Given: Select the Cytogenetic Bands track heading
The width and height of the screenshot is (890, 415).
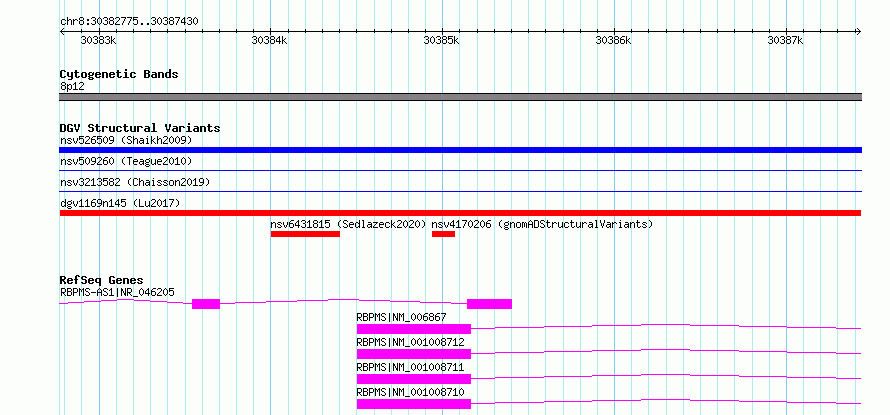Looking at the screenshot, I should [x=119, y=74].
